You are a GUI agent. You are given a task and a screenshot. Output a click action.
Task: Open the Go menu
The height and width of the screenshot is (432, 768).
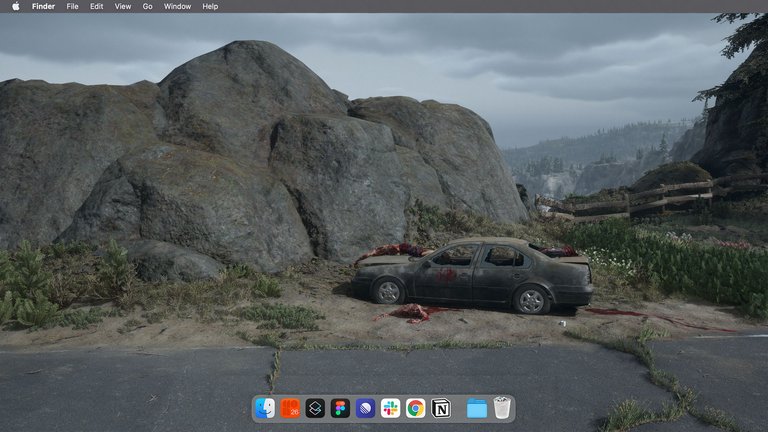pyautogui.click(x=147, y=6)
